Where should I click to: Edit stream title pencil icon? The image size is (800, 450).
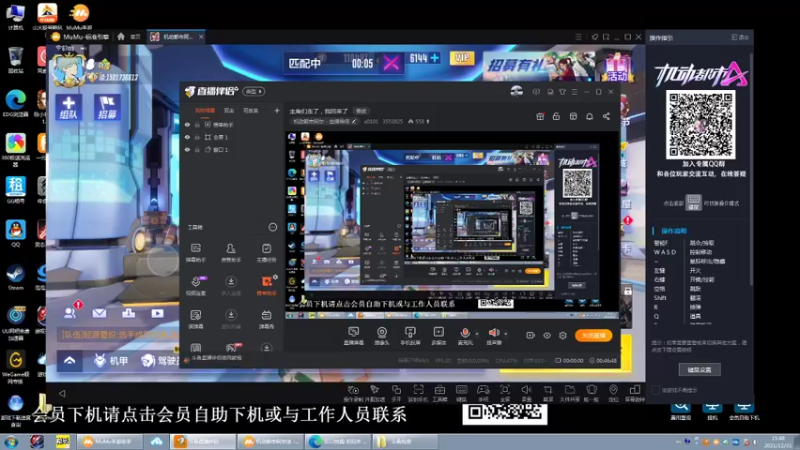354,121
